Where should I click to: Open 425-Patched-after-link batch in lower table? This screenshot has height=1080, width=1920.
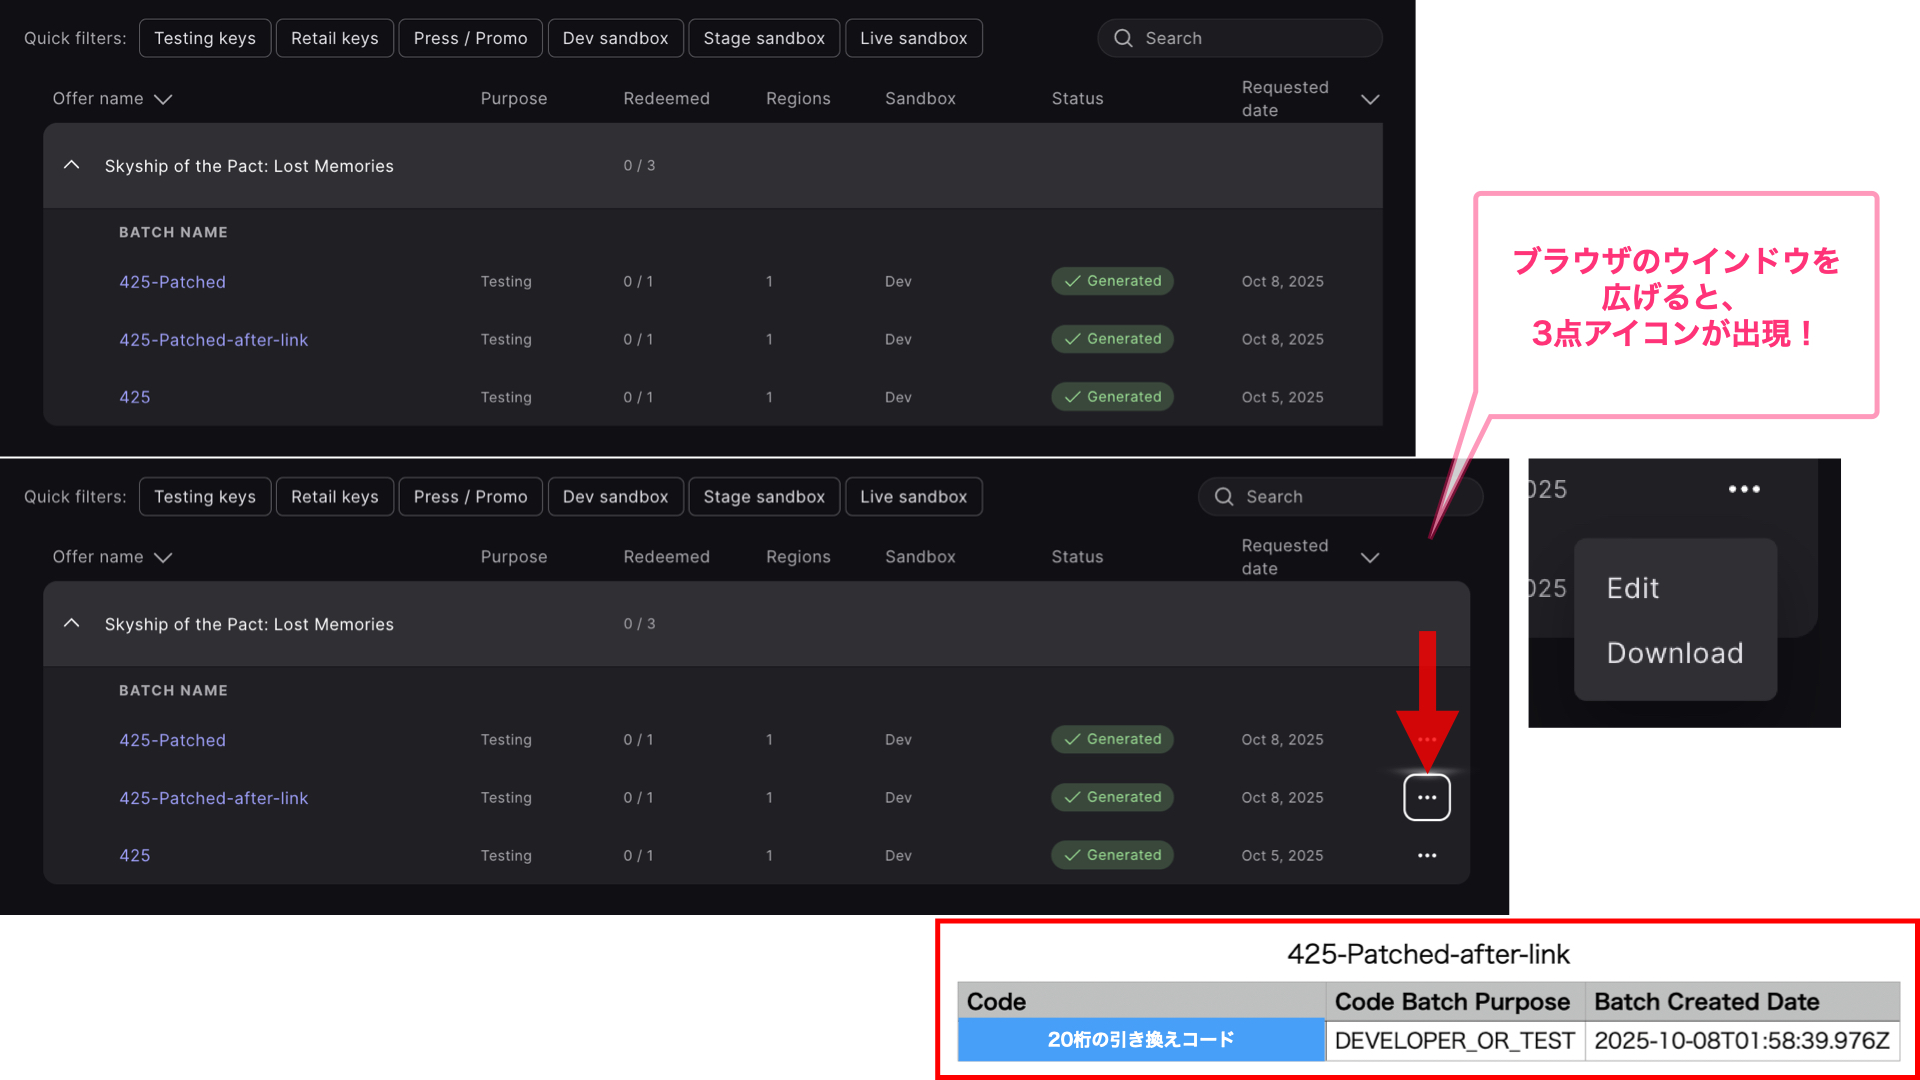coord(213,798)
